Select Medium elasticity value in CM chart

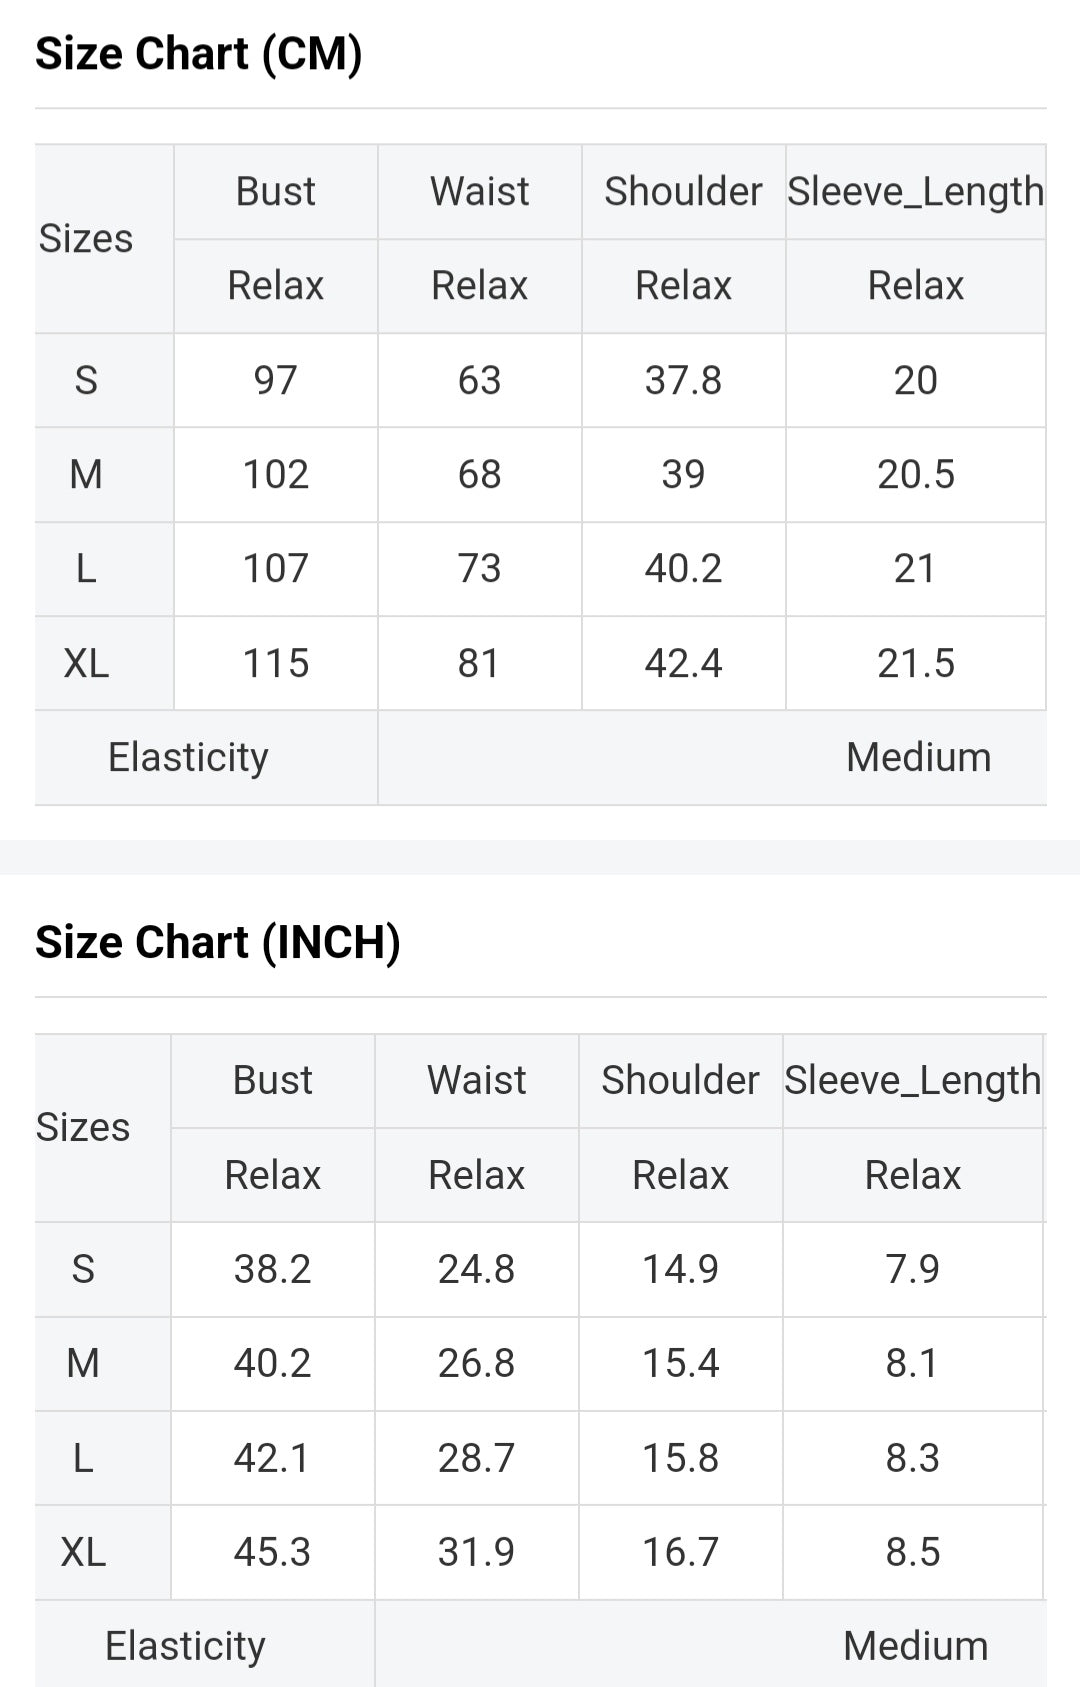click(x=918, y=757)
